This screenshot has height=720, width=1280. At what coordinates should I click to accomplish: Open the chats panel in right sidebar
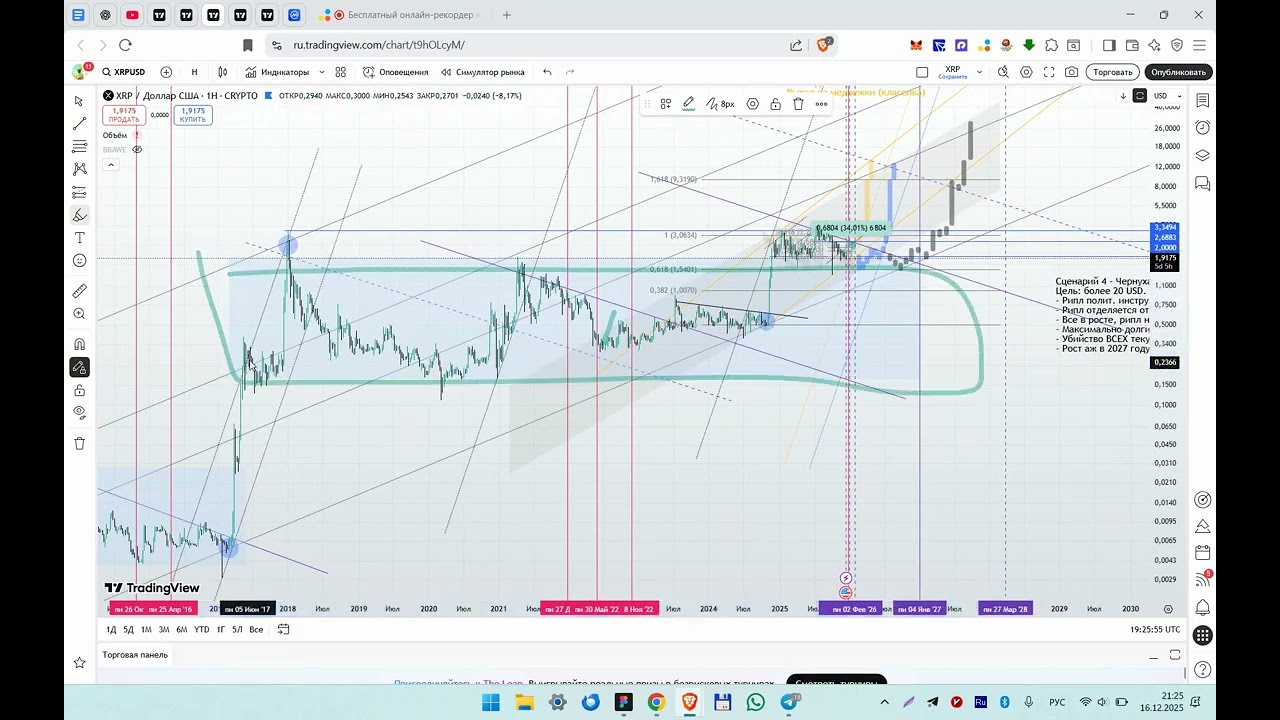click(x=1203, y=183)
